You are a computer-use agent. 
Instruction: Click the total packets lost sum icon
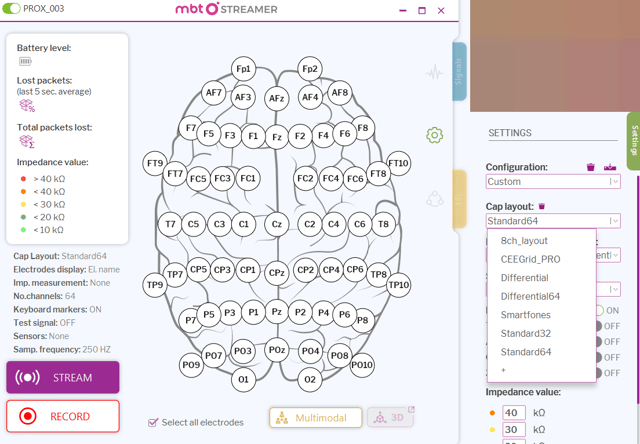(27, 142)
